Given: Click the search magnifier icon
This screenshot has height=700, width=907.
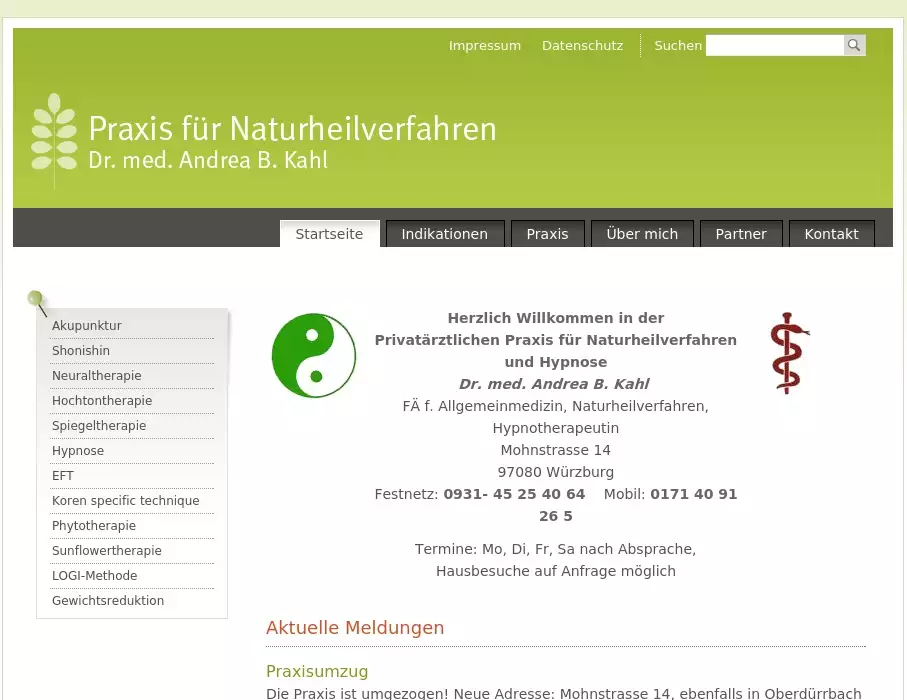Looking at the screenshot, I should click(854, 46).
